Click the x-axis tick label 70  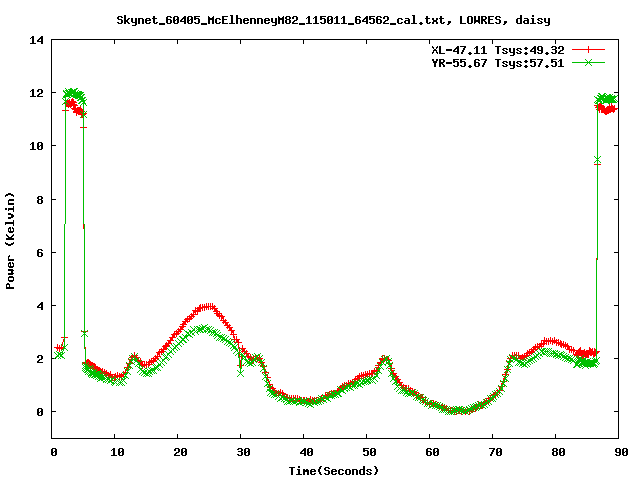[x=495, y=452]
